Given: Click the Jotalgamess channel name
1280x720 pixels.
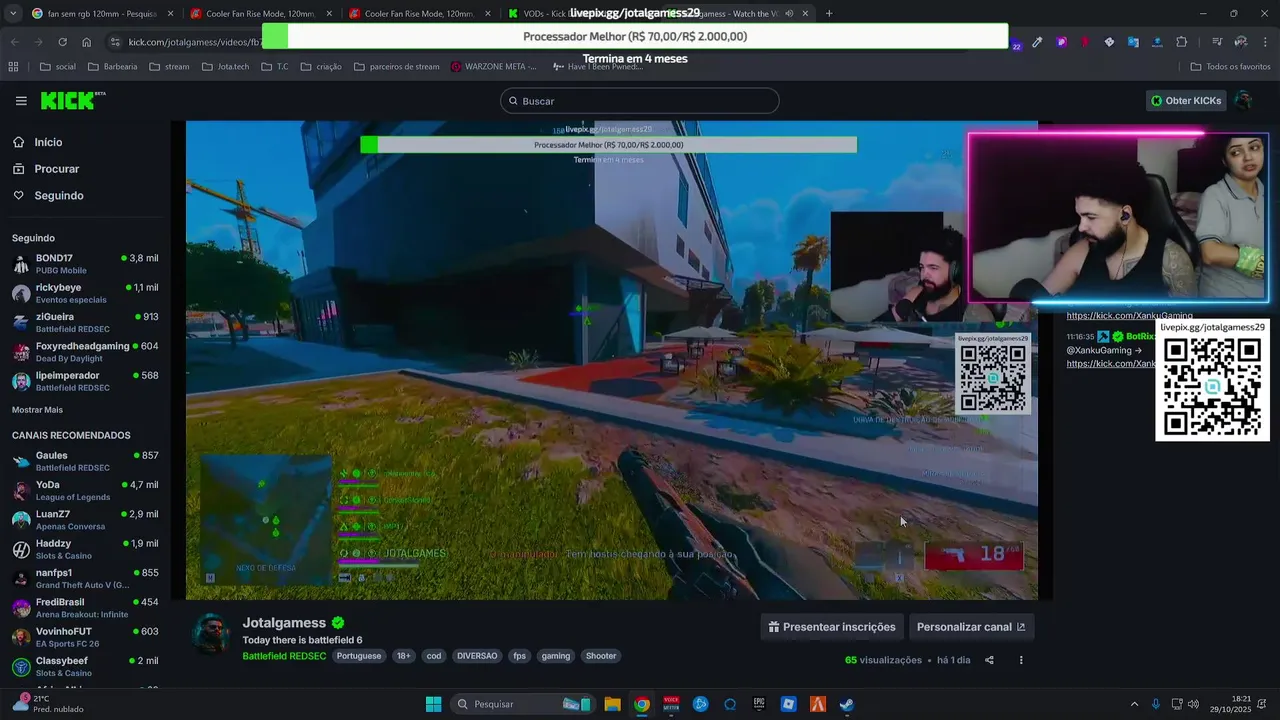Looking at the screenshot, I should 284,623.
